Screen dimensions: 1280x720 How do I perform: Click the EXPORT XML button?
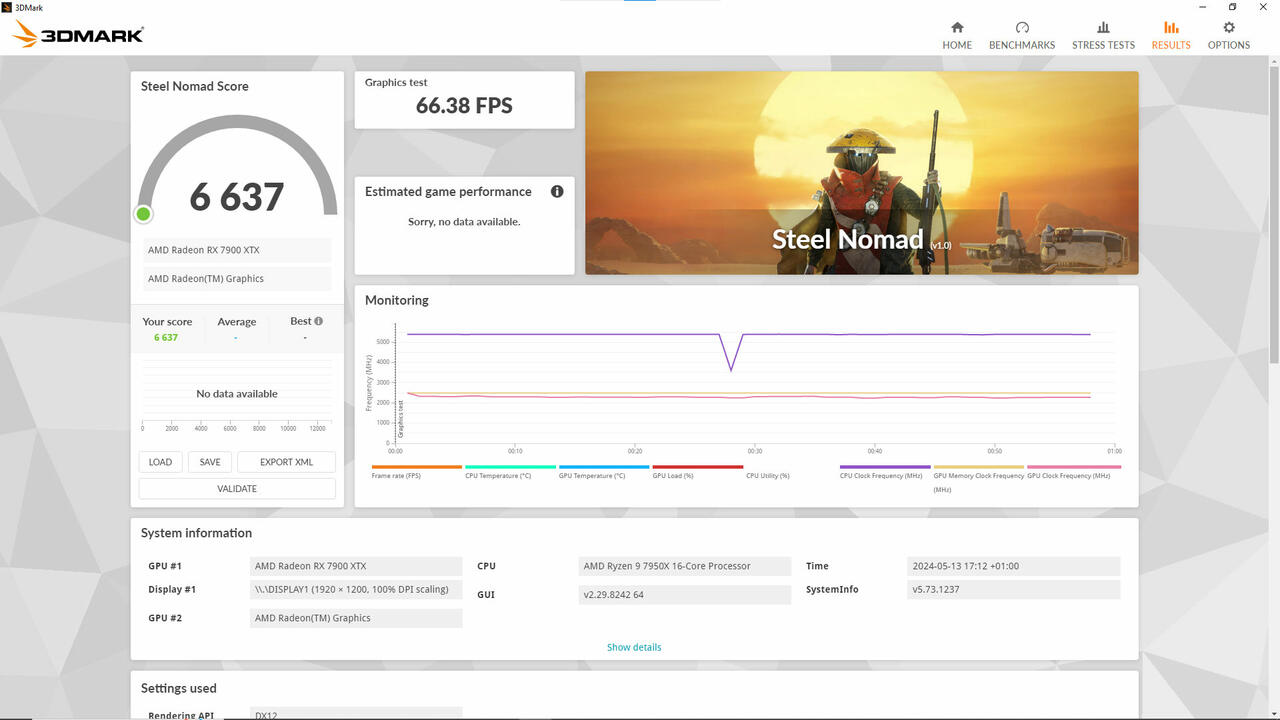[286, 462]
